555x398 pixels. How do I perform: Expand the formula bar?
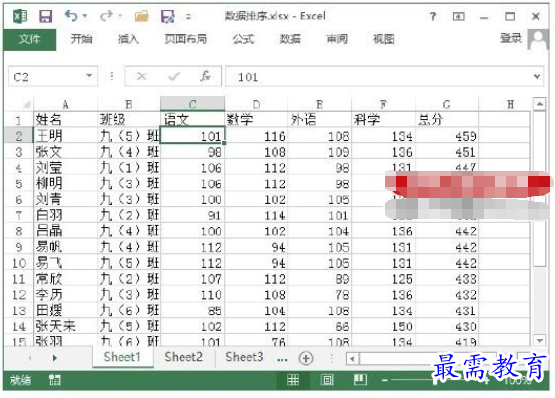(x=537, y=76)
